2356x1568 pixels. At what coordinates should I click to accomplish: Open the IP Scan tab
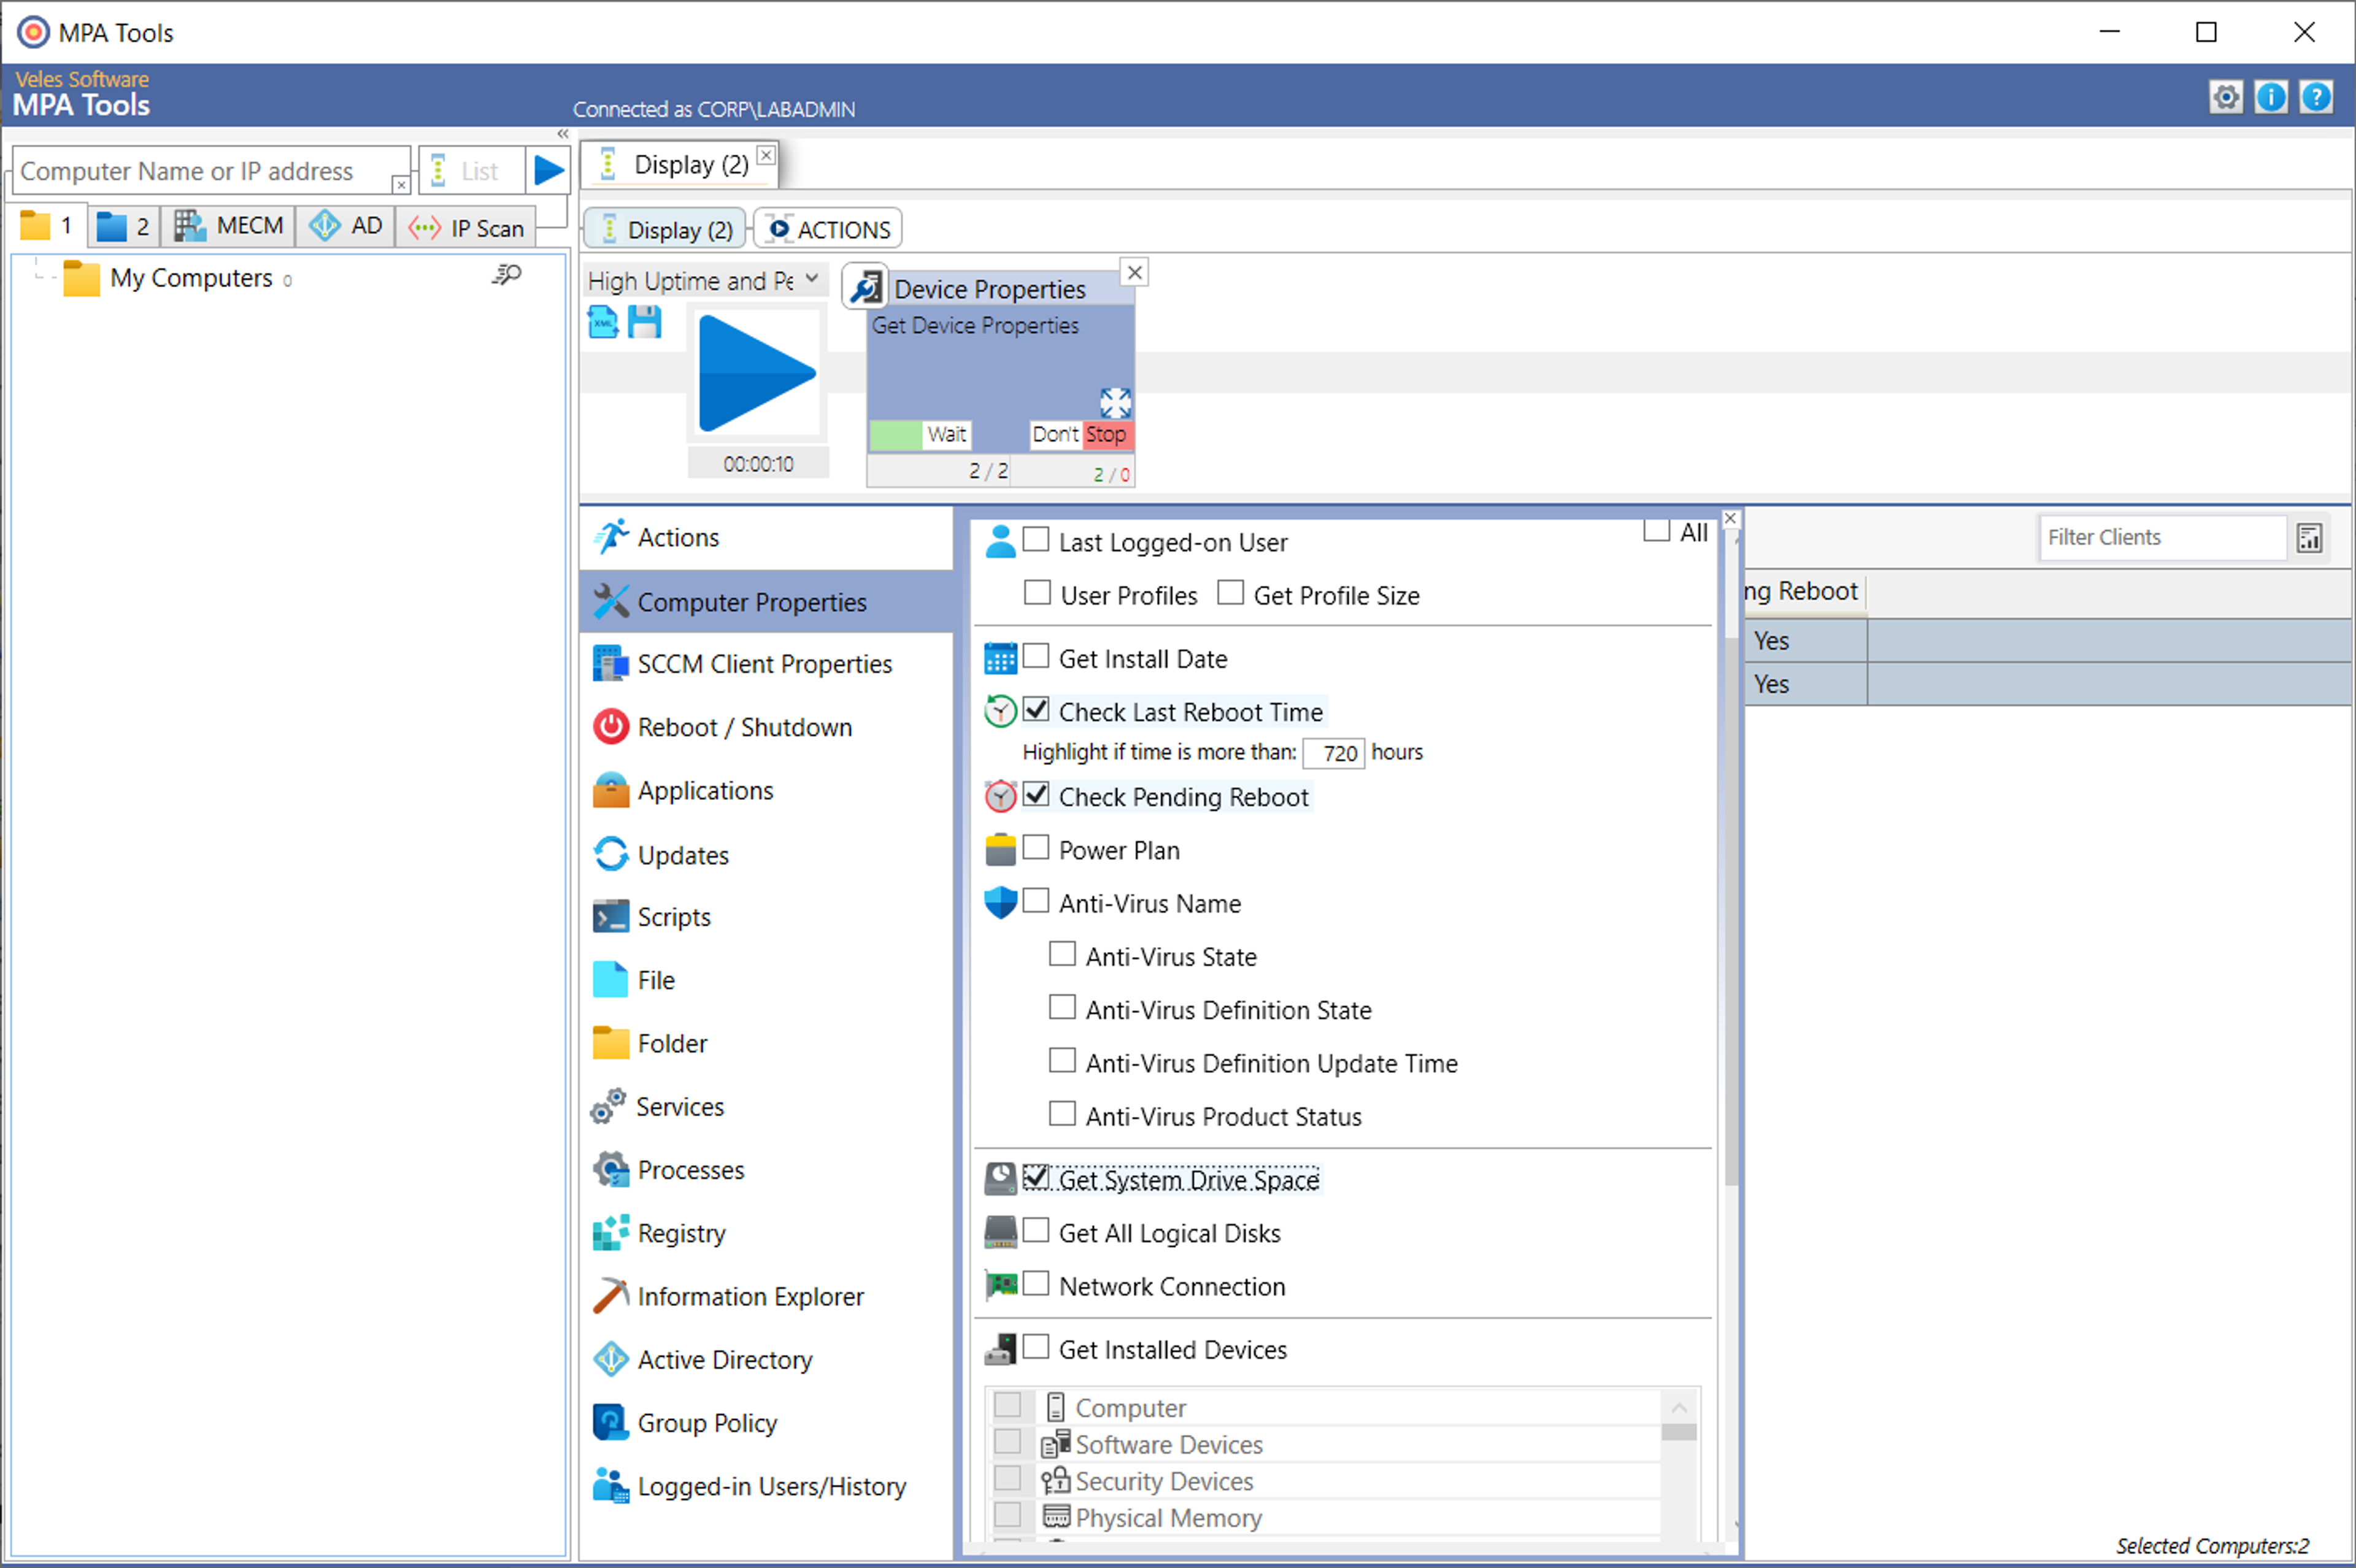(466, 227)
